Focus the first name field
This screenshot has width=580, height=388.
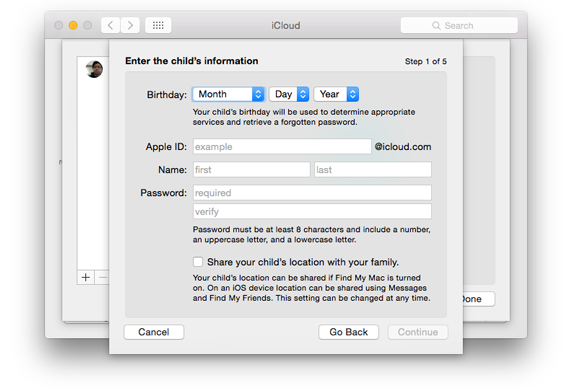(252, 169)
